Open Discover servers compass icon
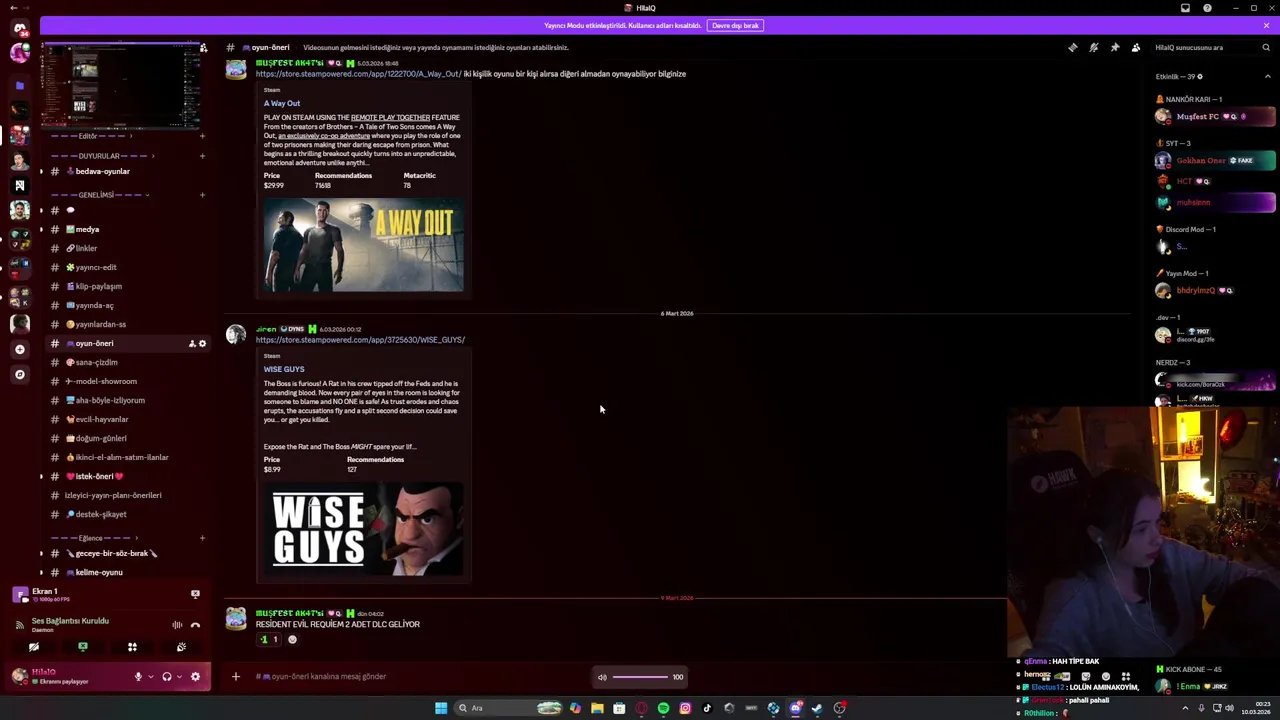 [20, 374]
